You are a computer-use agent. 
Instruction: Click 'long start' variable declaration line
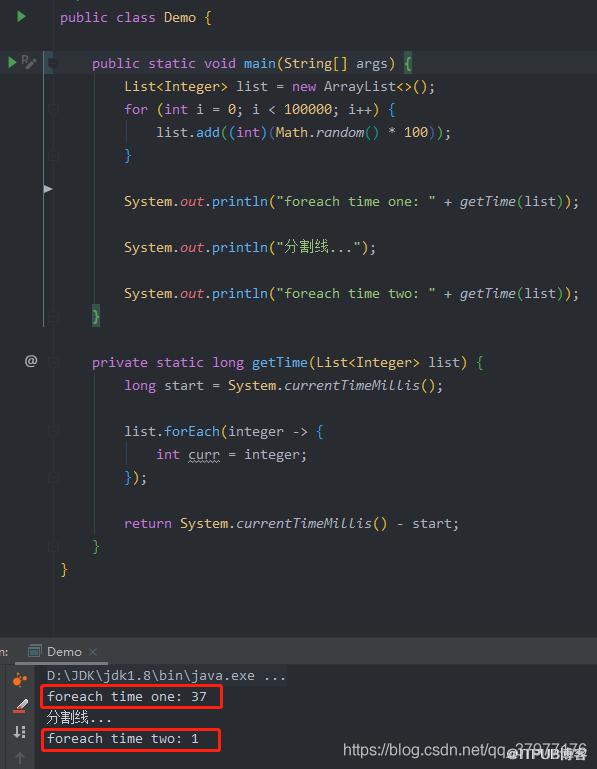point(283,385)
